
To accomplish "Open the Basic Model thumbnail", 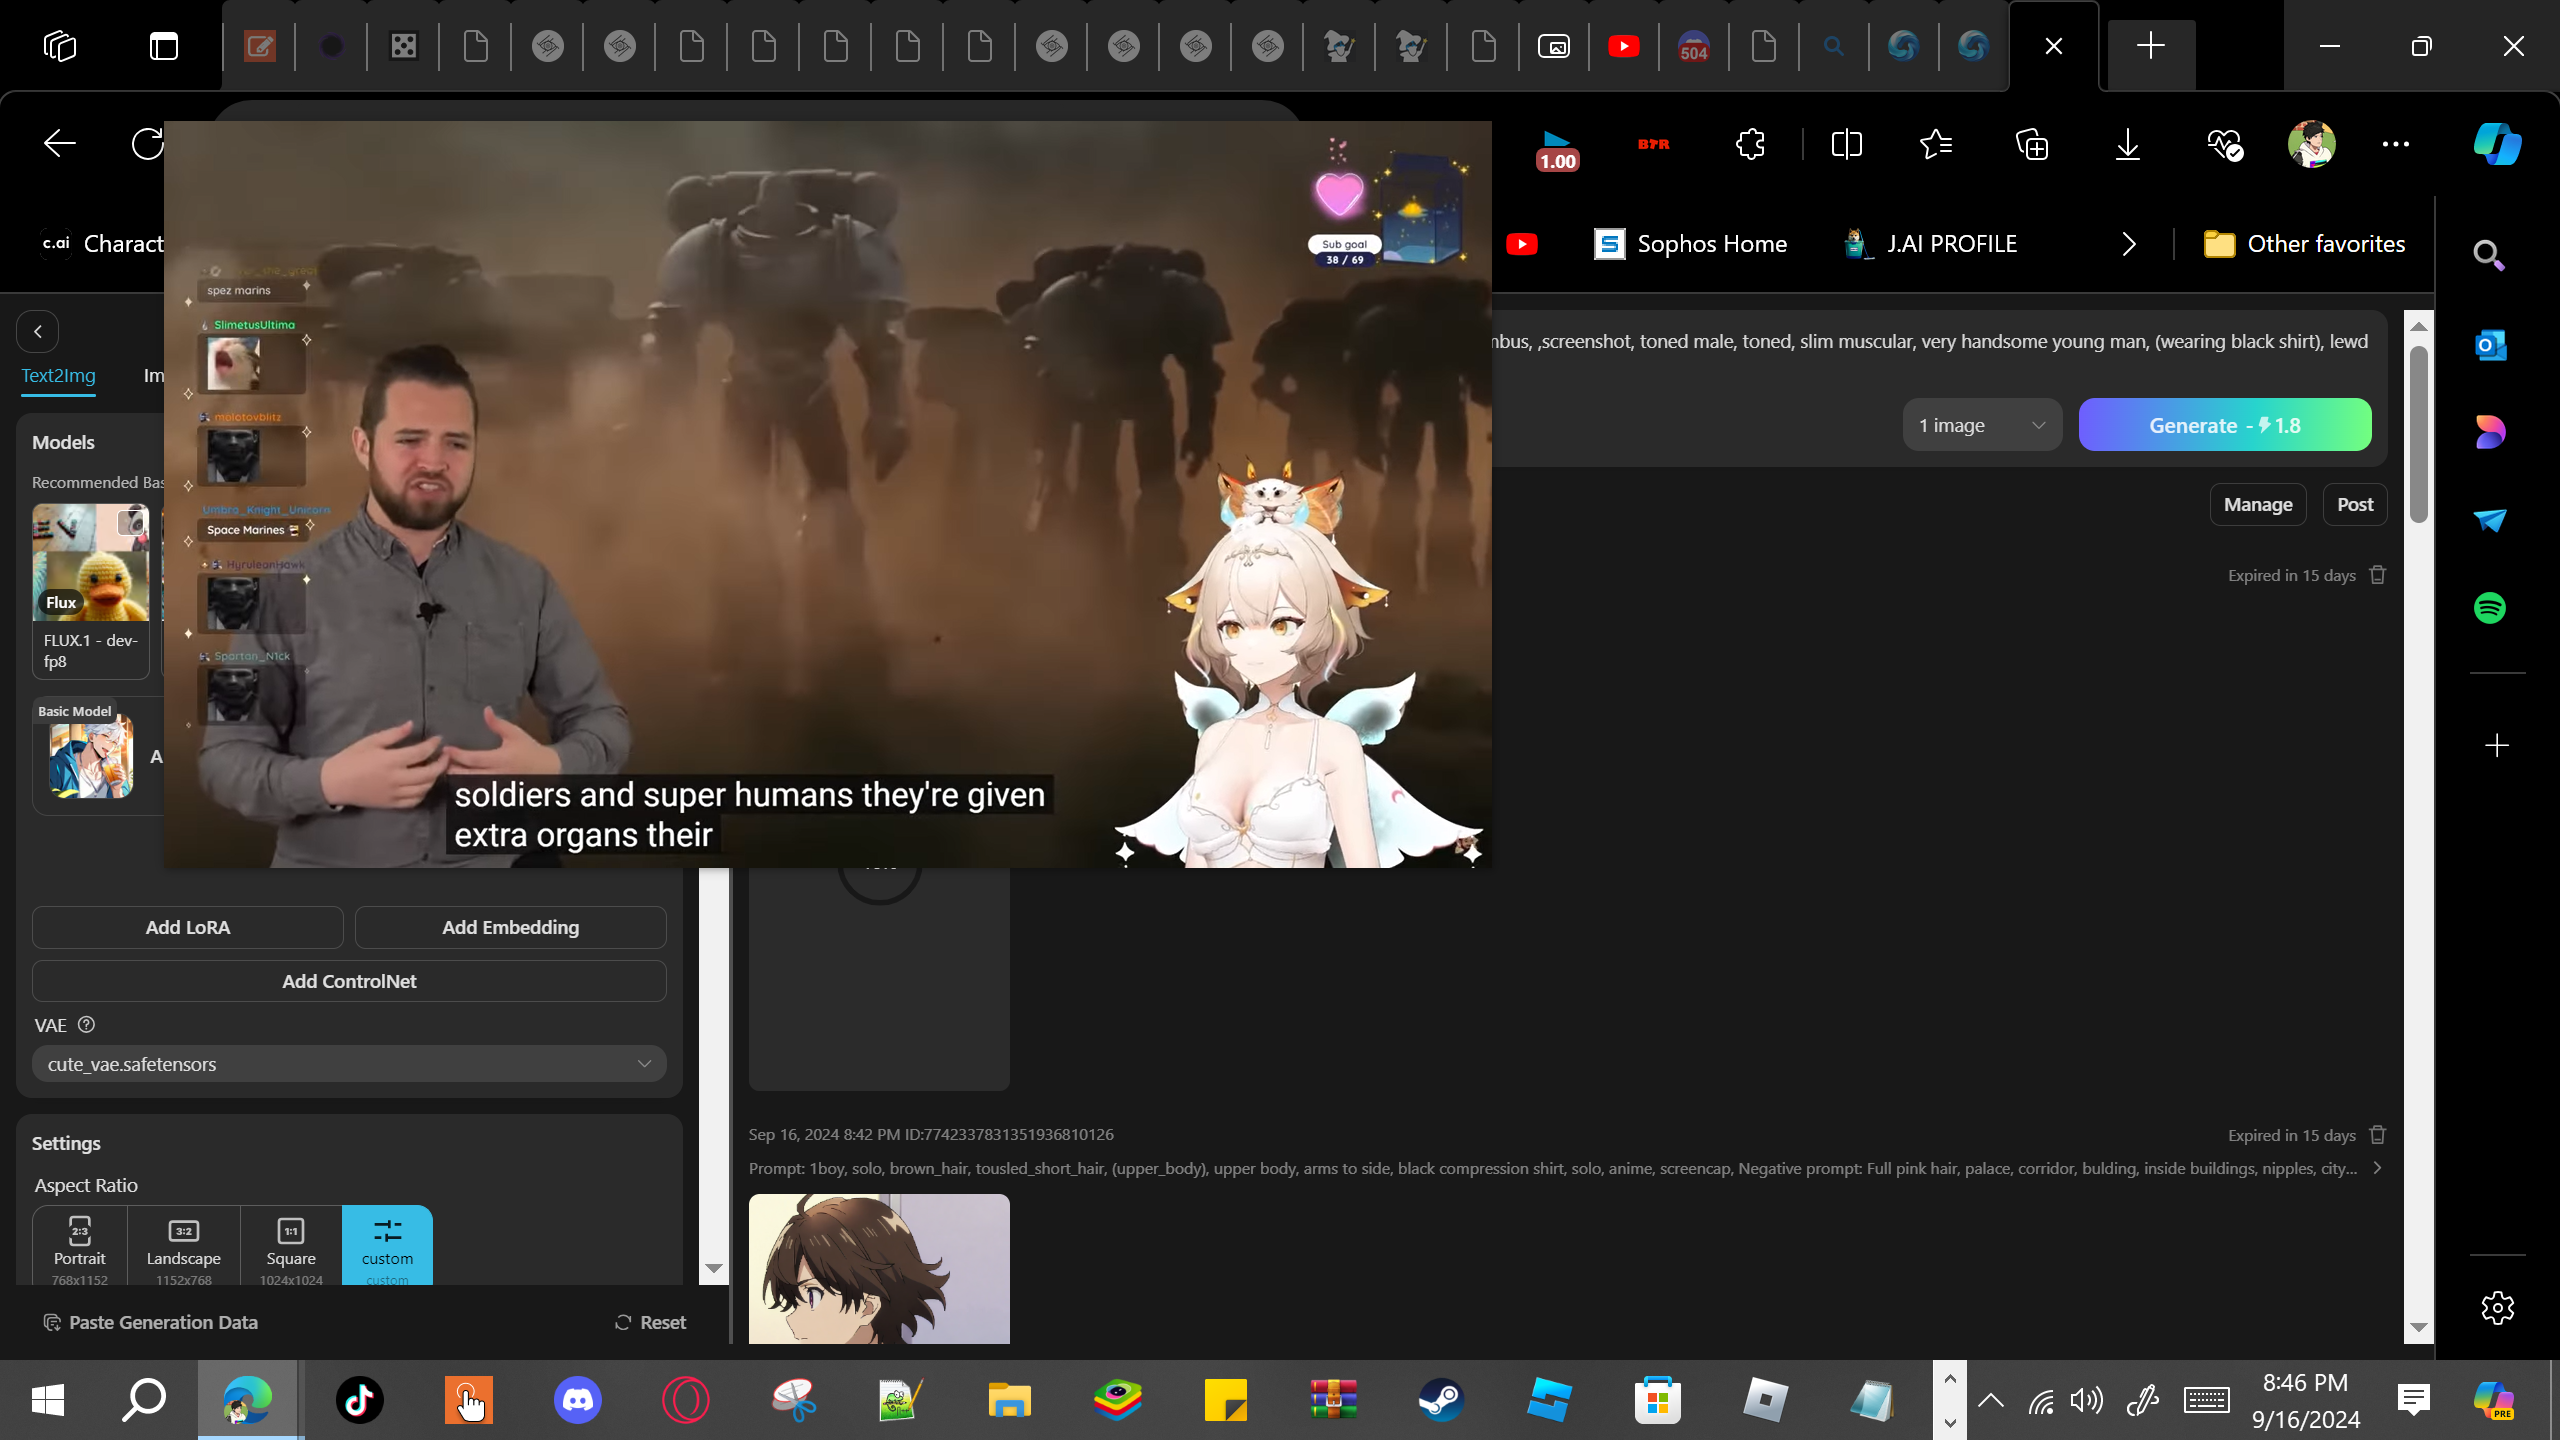I will pyautogui.click(x=90, y=756).
